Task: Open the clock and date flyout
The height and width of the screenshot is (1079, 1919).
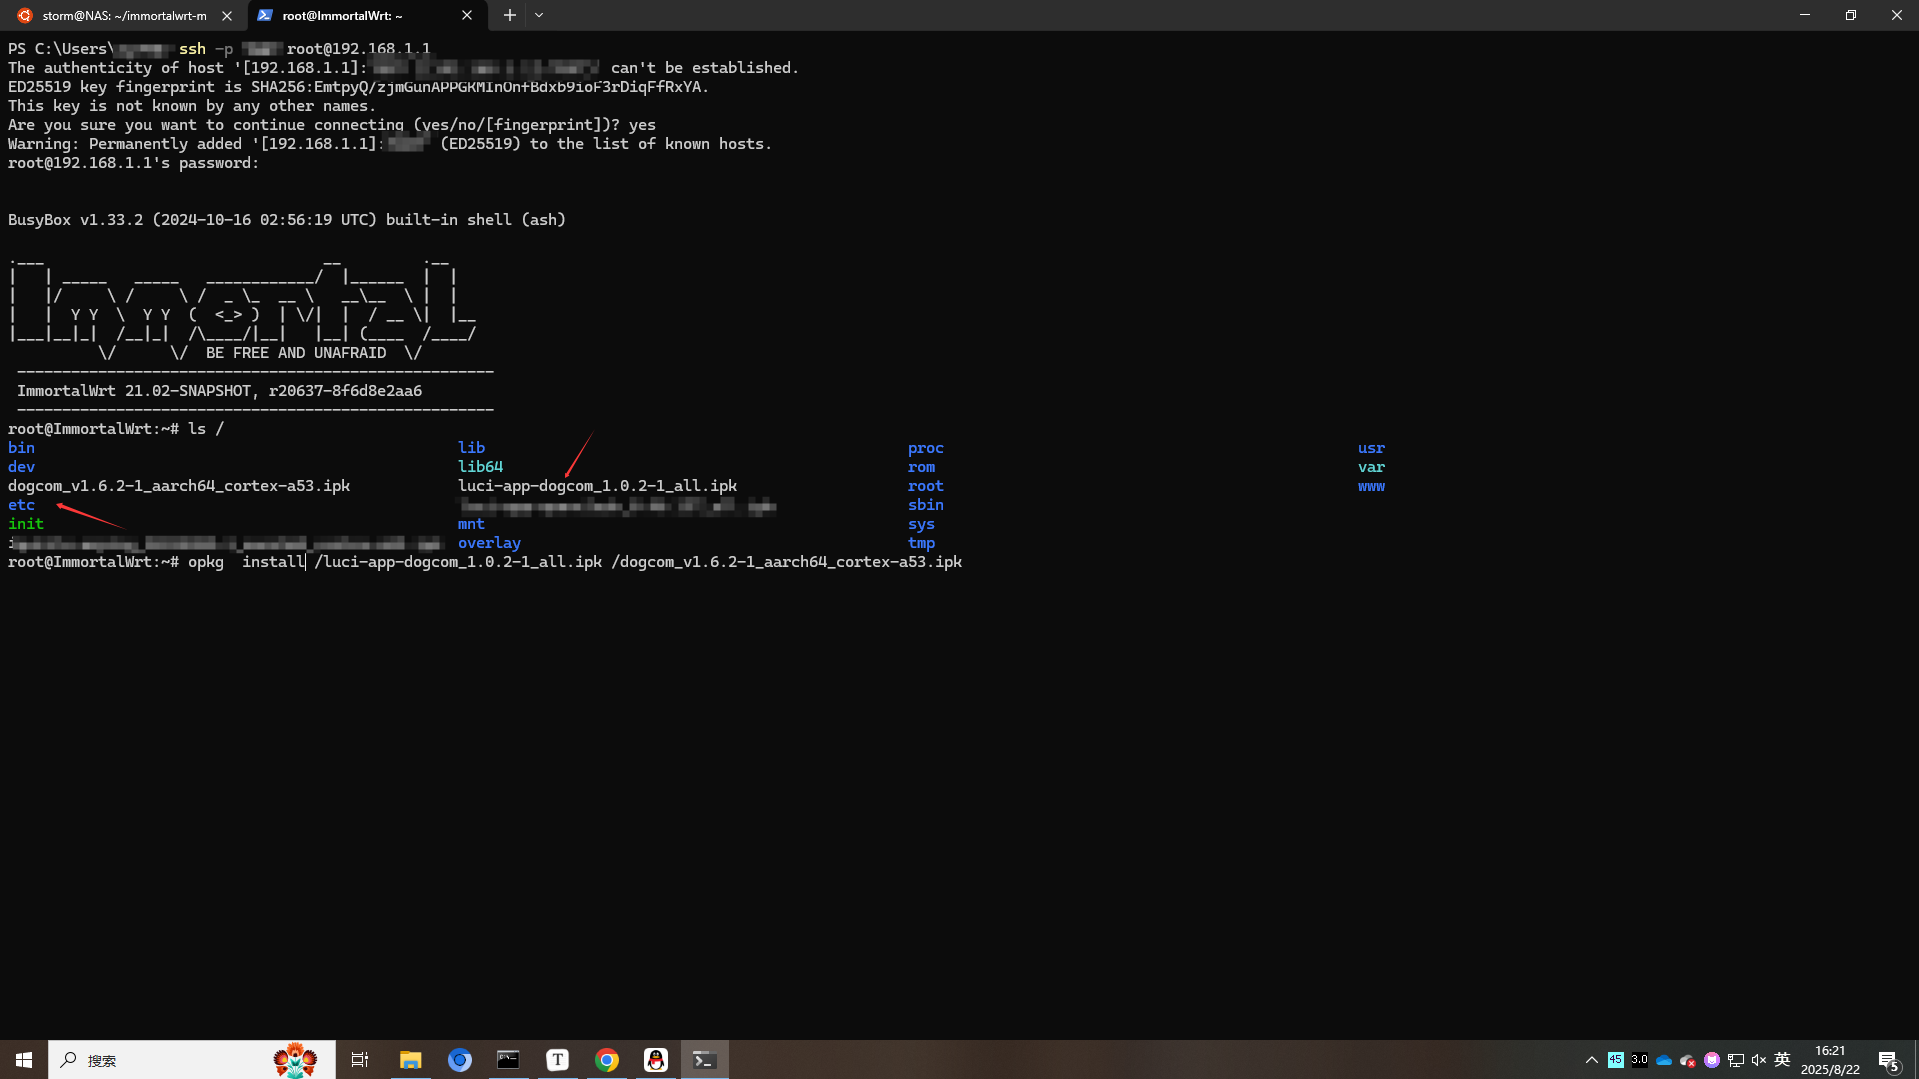Action: (1830, 1060)
